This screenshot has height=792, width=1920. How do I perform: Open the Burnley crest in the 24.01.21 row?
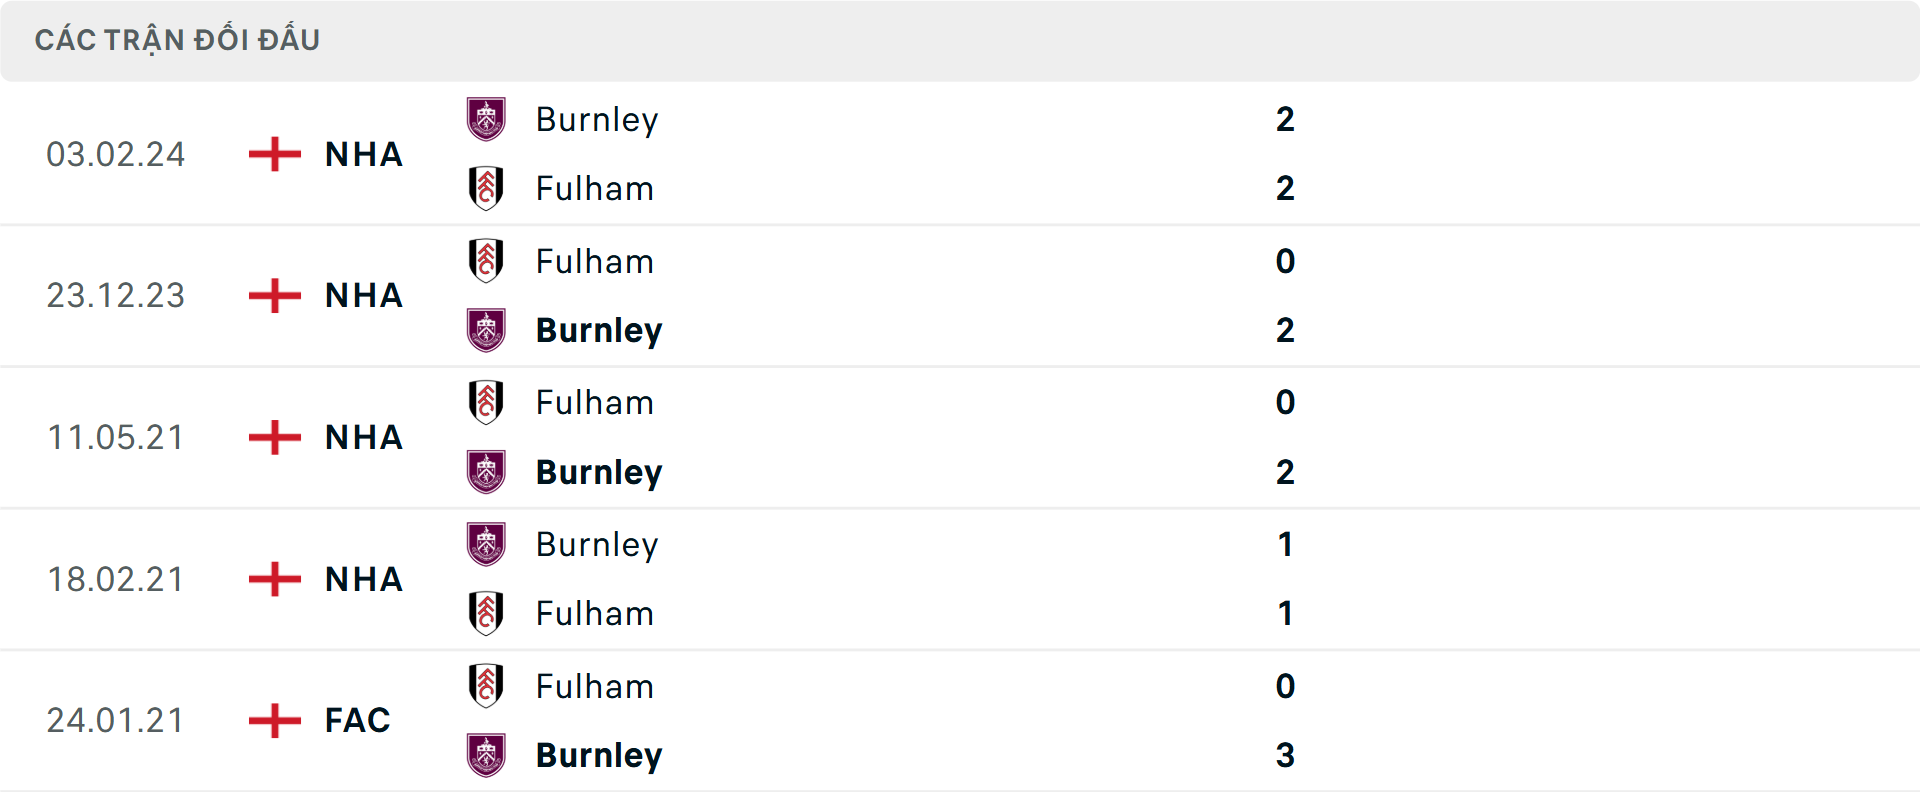coord(487,754)
